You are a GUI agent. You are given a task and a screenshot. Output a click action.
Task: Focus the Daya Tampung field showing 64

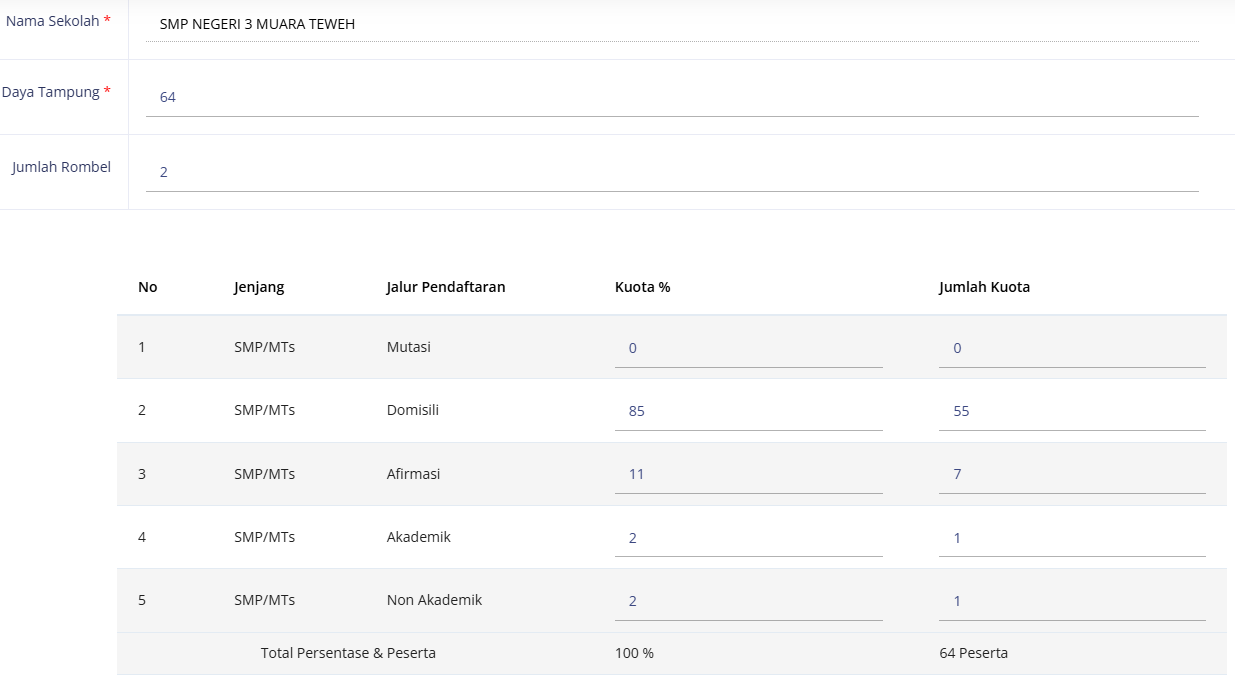point(671,97)
